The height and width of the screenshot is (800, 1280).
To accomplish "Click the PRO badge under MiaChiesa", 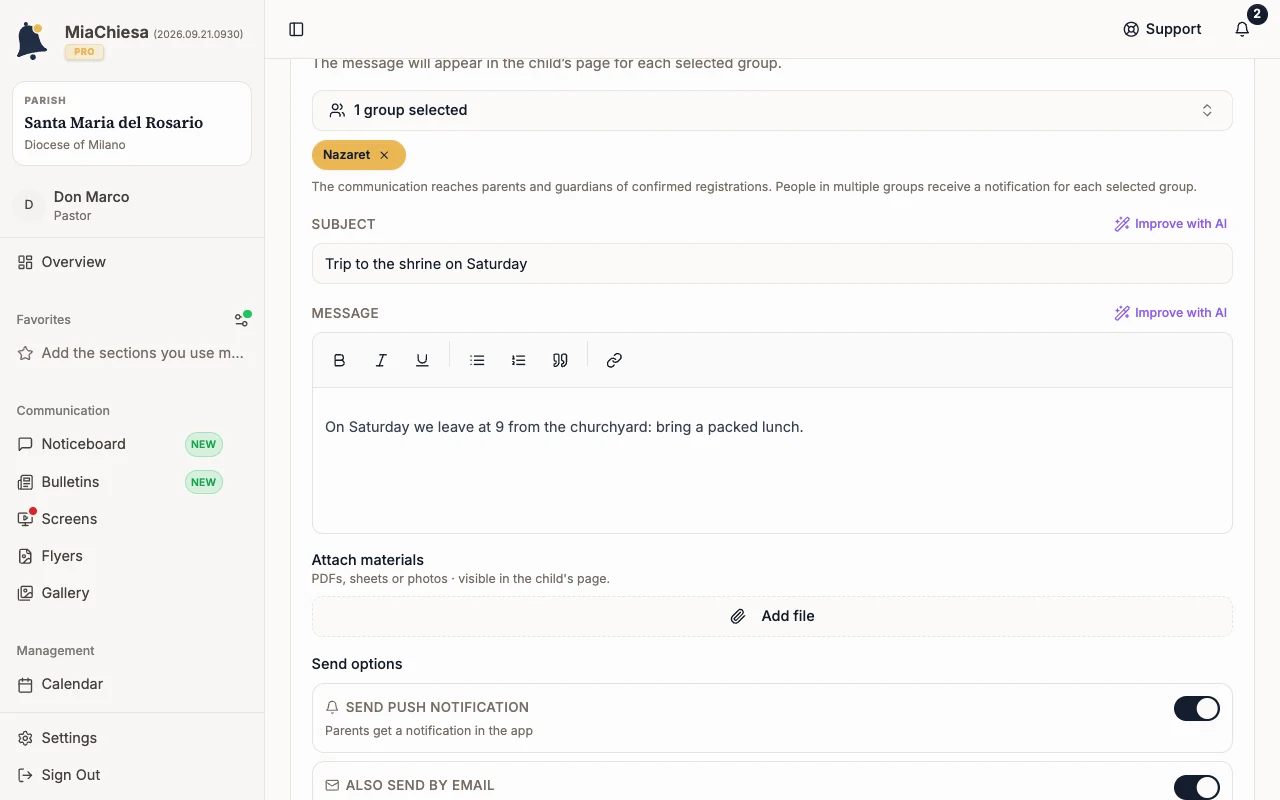I will pos(85,52).
